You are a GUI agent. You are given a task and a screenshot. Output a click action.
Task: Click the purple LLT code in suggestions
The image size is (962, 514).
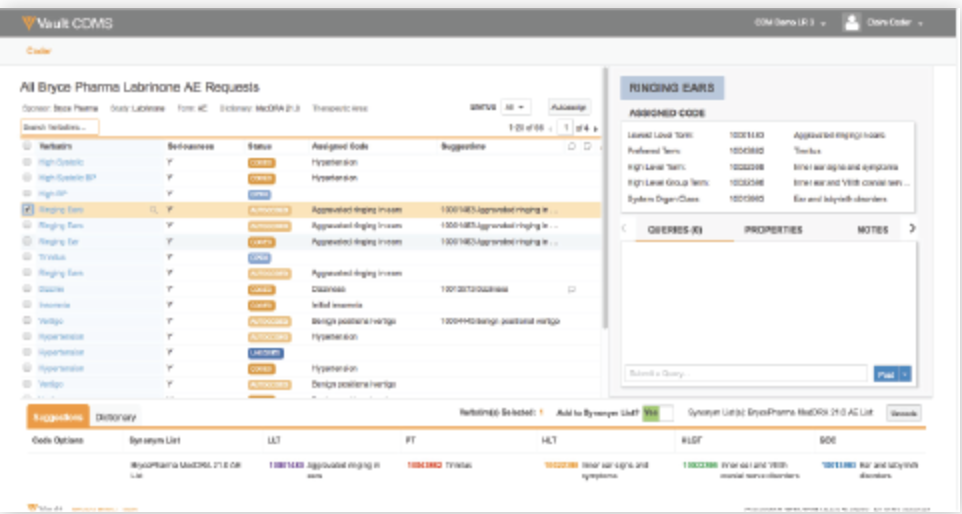(287, 466)
